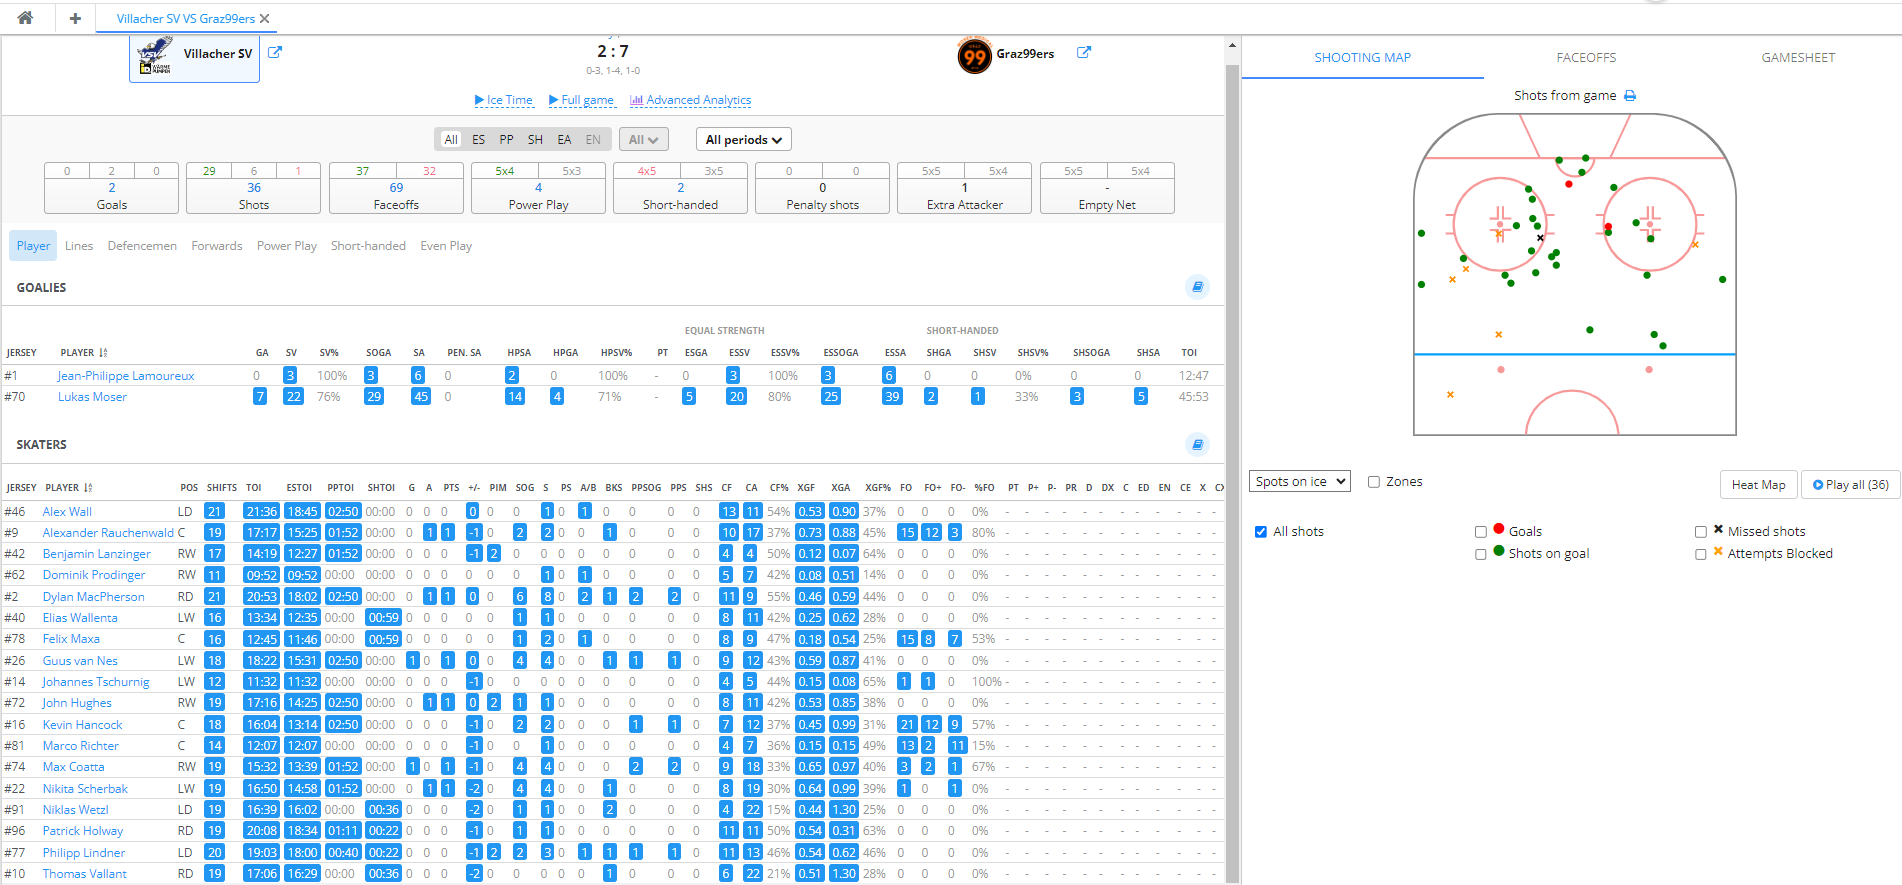
Task: Close the Villacher SV VS Graz99ers tab
Action: tap(265, 19)
